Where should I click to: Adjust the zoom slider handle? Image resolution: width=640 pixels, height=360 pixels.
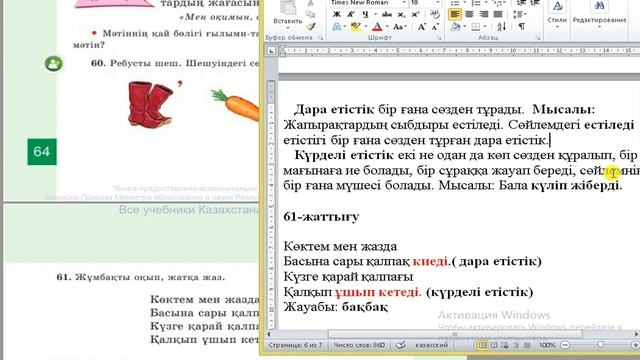click(601, 345)
